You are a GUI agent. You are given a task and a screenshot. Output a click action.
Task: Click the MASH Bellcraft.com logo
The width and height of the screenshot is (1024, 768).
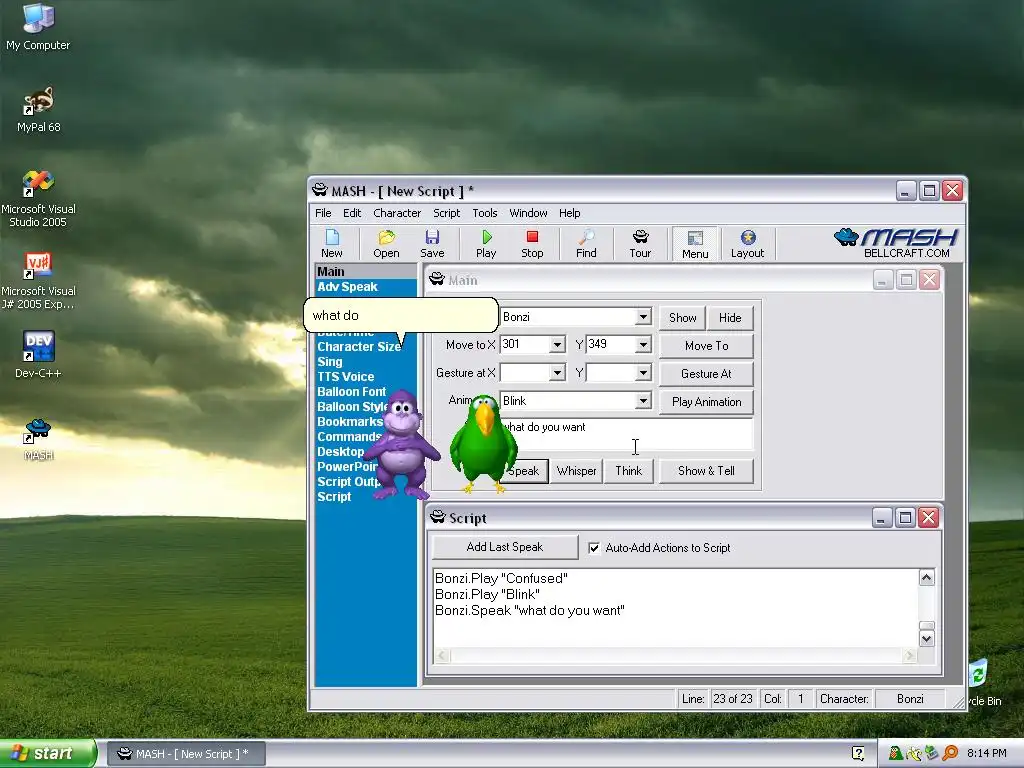[x=896, y=243]
